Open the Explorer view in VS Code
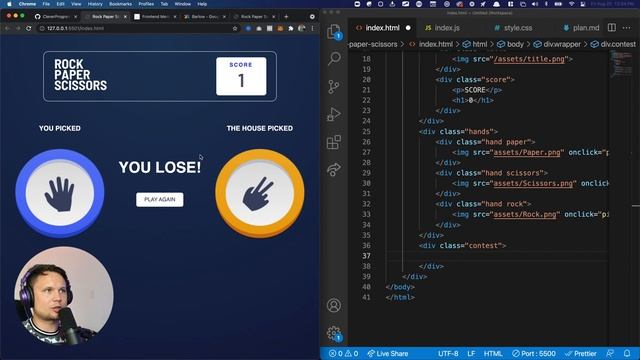640x360 pixels. pyautogui.click(x=334, y=31)
